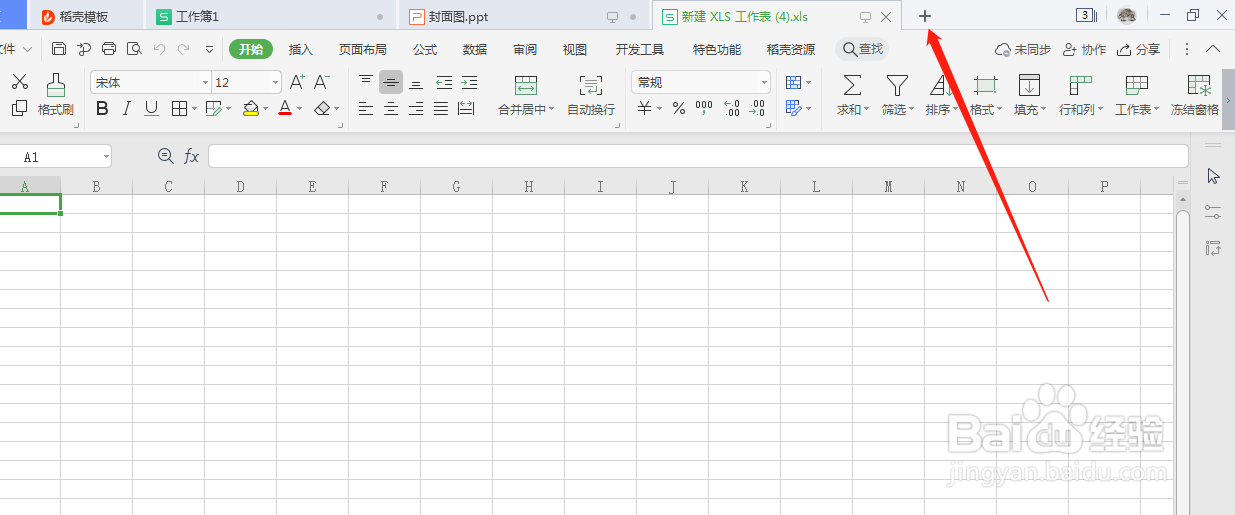This screenshot has height=515, width=1235.
Task: Set top vertical alignment
Action: [366, 82]
